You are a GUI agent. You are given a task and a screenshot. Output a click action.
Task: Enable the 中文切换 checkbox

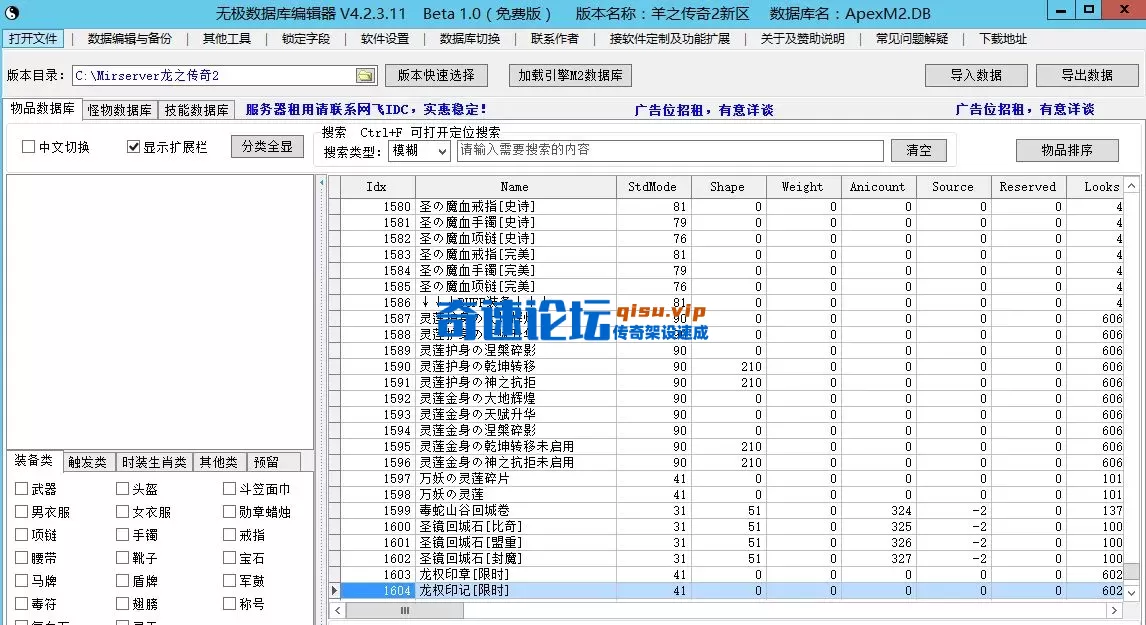tap(29, 147)
